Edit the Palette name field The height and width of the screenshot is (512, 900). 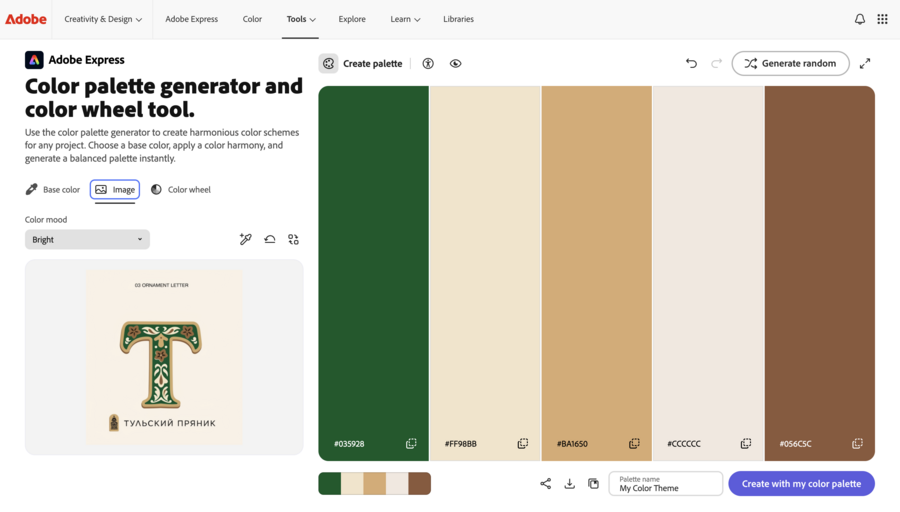[666, 484]
